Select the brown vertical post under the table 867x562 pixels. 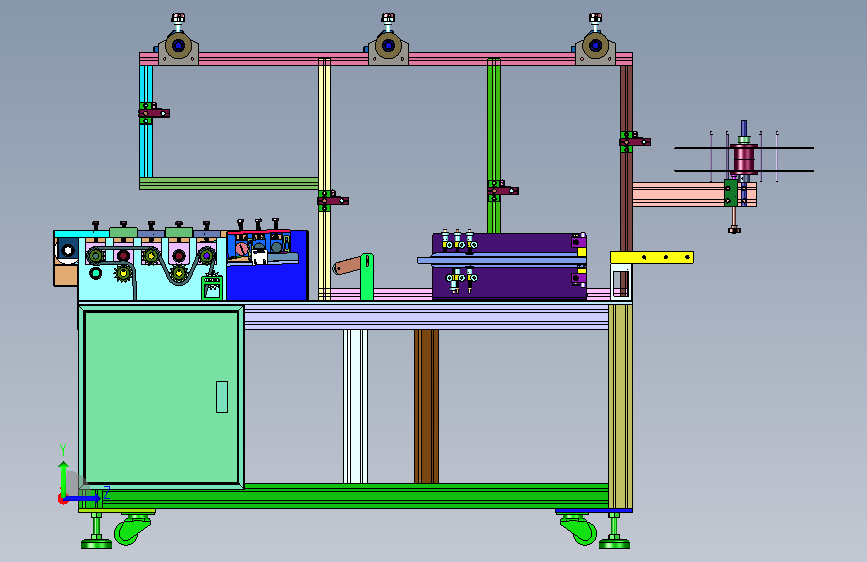point(426,407)
